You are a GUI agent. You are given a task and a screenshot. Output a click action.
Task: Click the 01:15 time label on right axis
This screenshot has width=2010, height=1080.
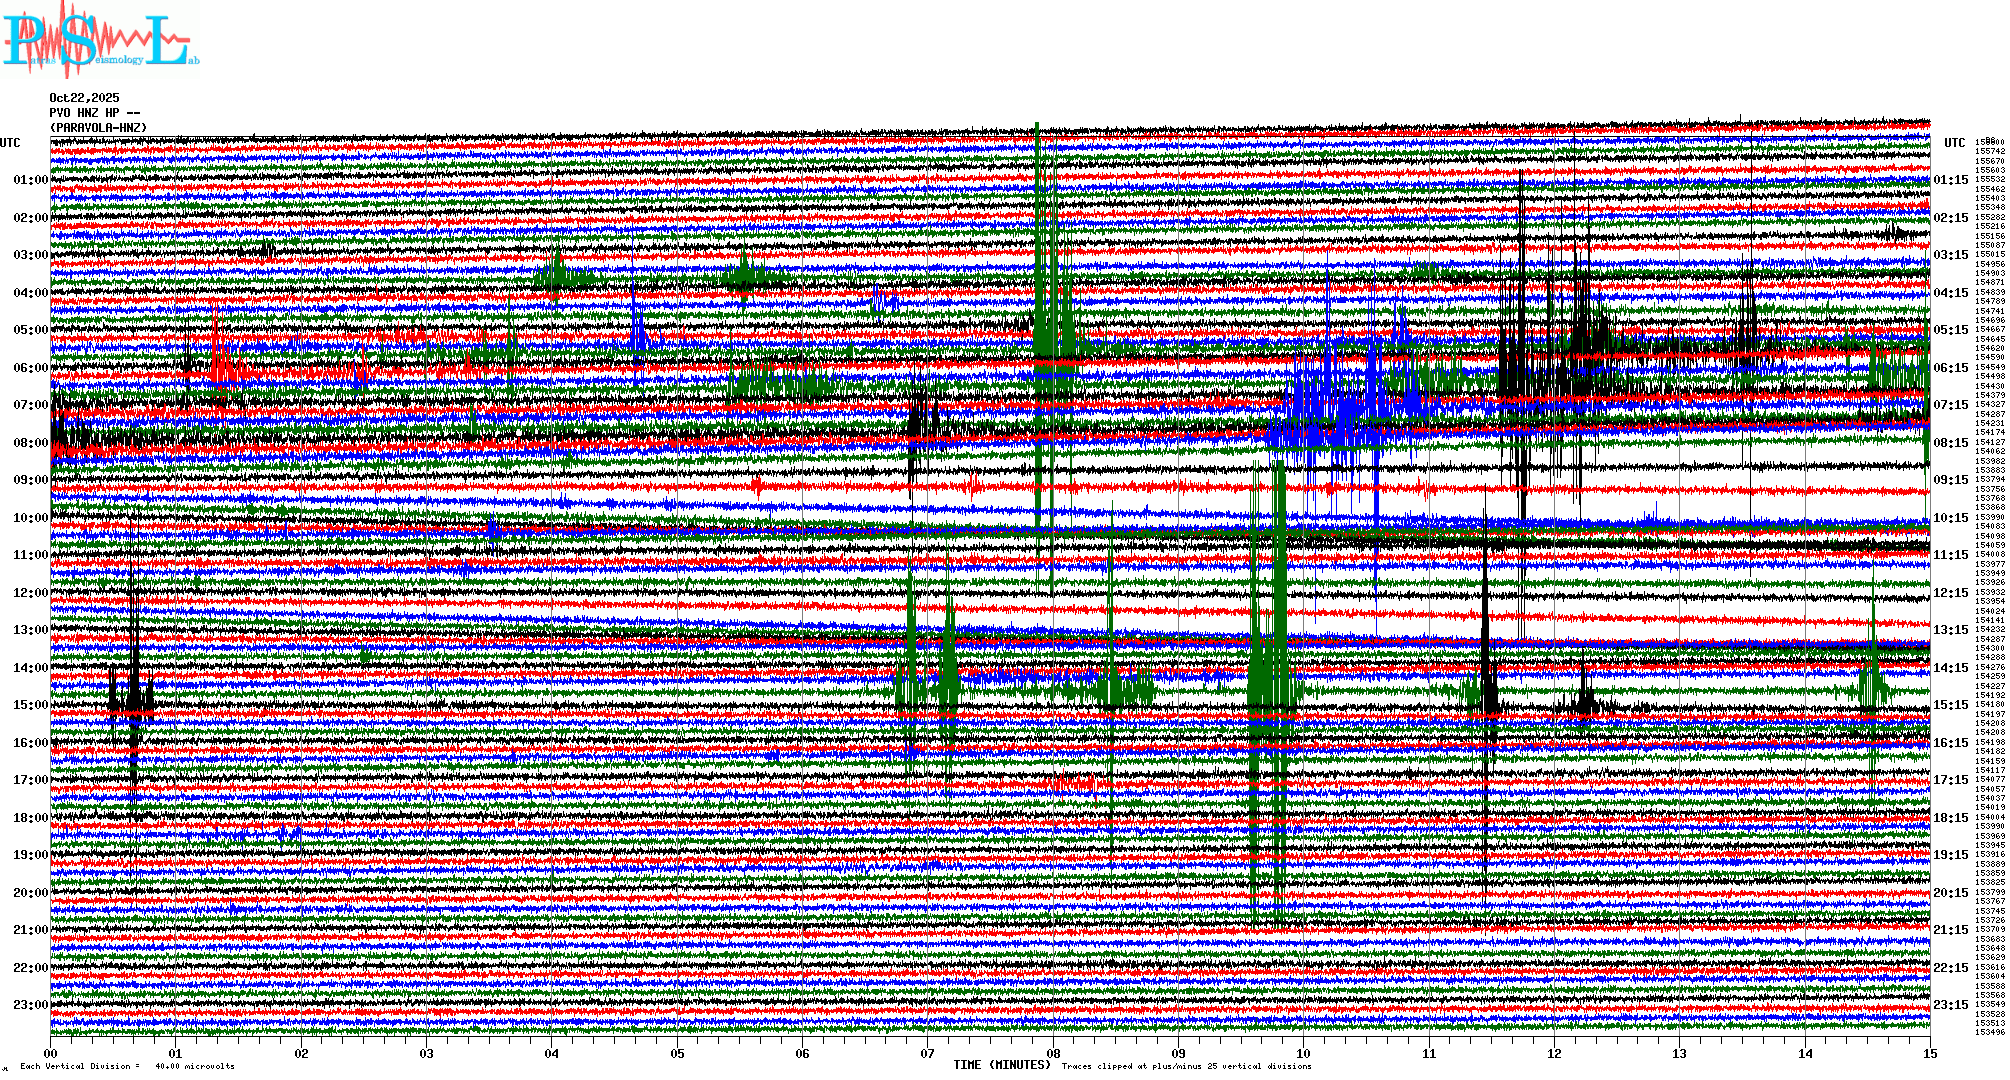pyautogui.click(x=1950, y=181)
